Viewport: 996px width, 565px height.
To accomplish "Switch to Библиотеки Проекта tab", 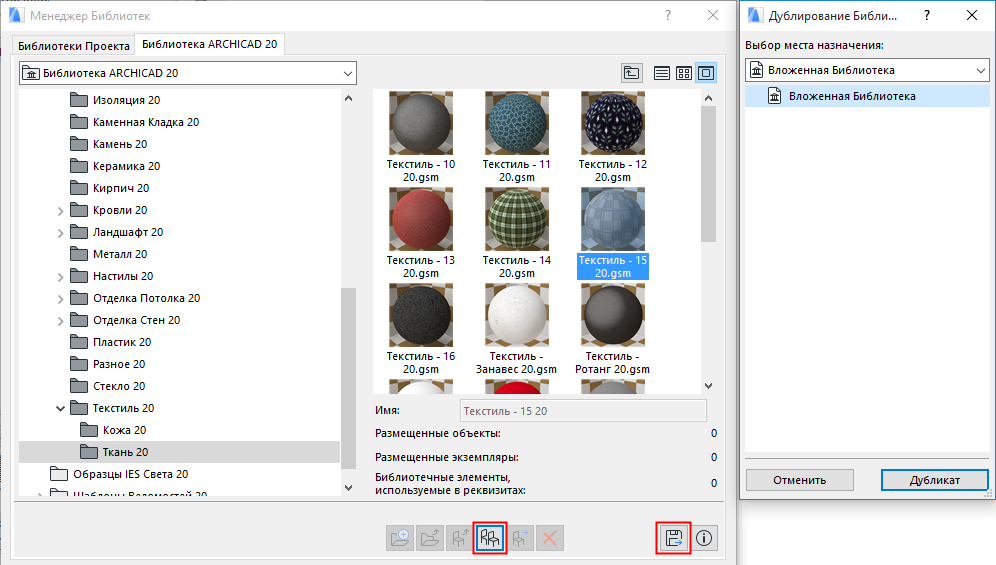I will pos(74,46).
